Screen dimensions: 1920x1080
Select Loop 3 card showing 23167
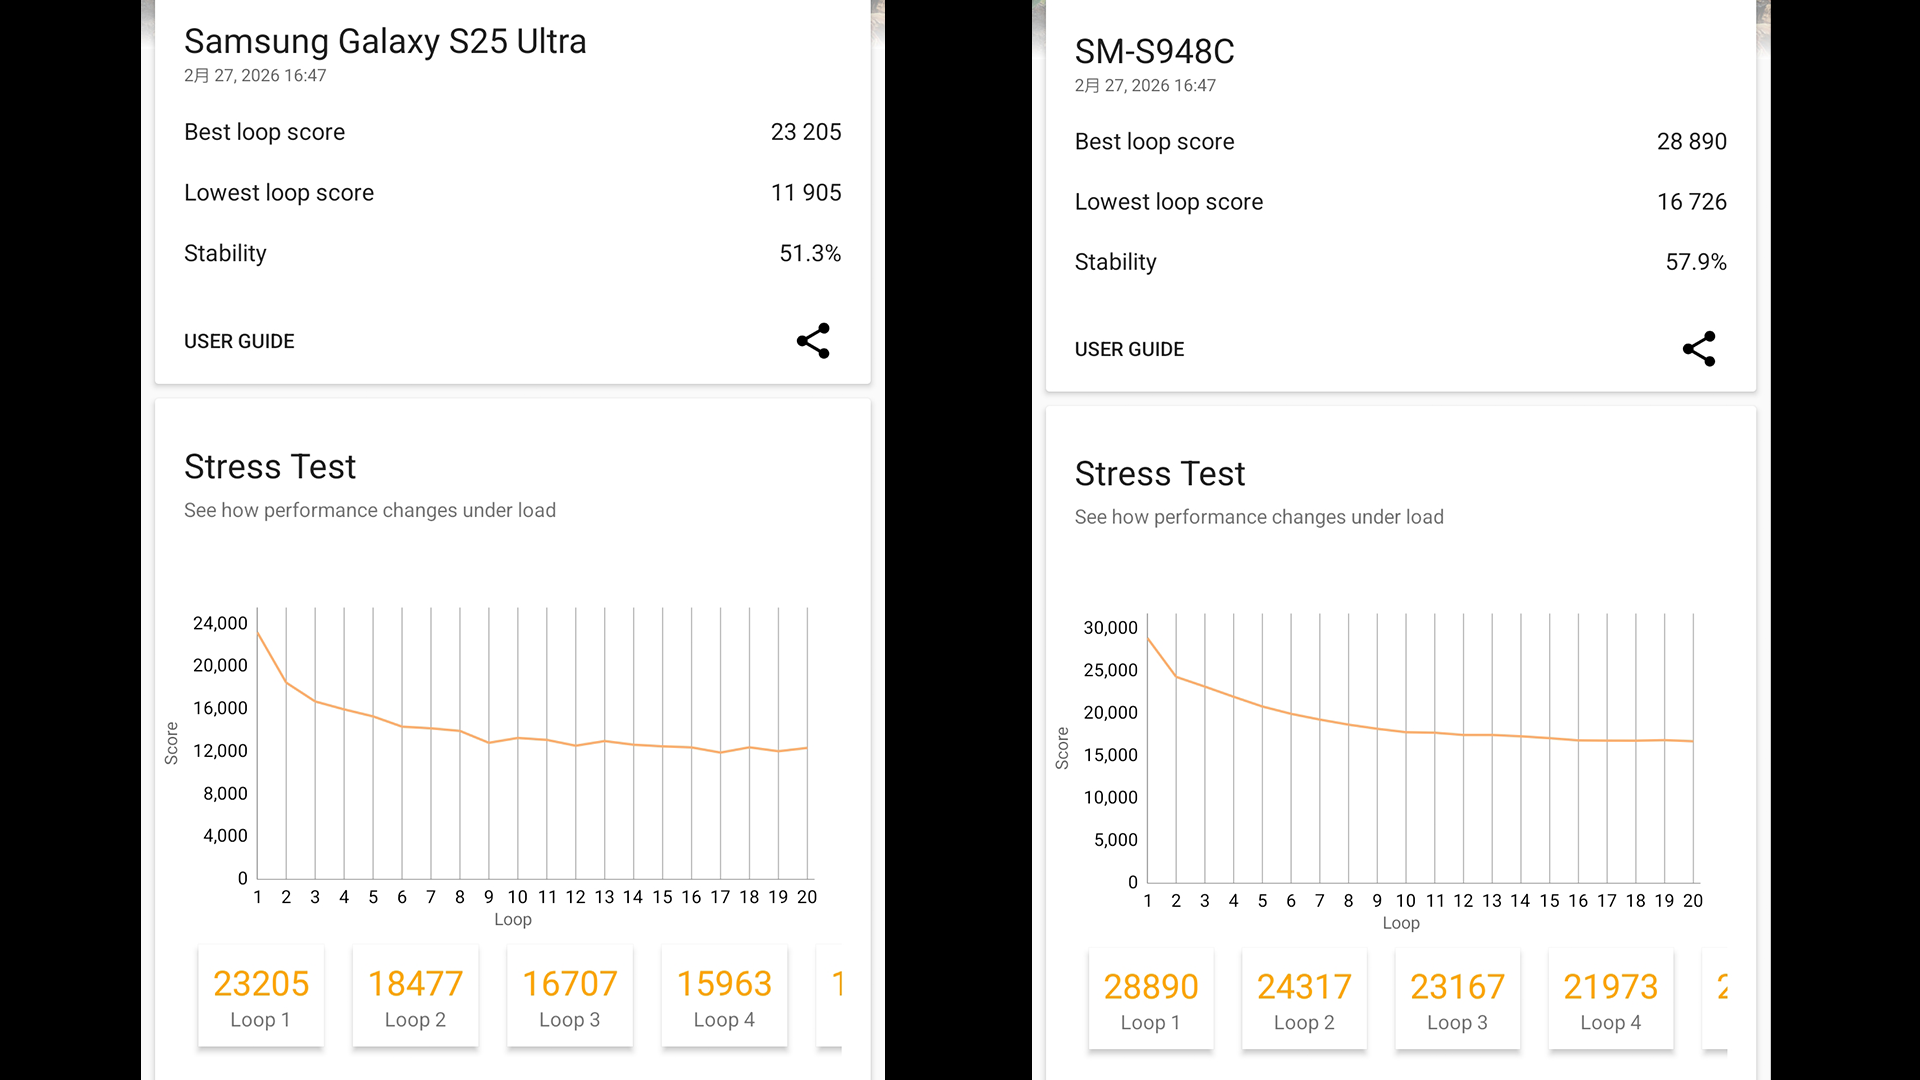tap(1457, 1000)
